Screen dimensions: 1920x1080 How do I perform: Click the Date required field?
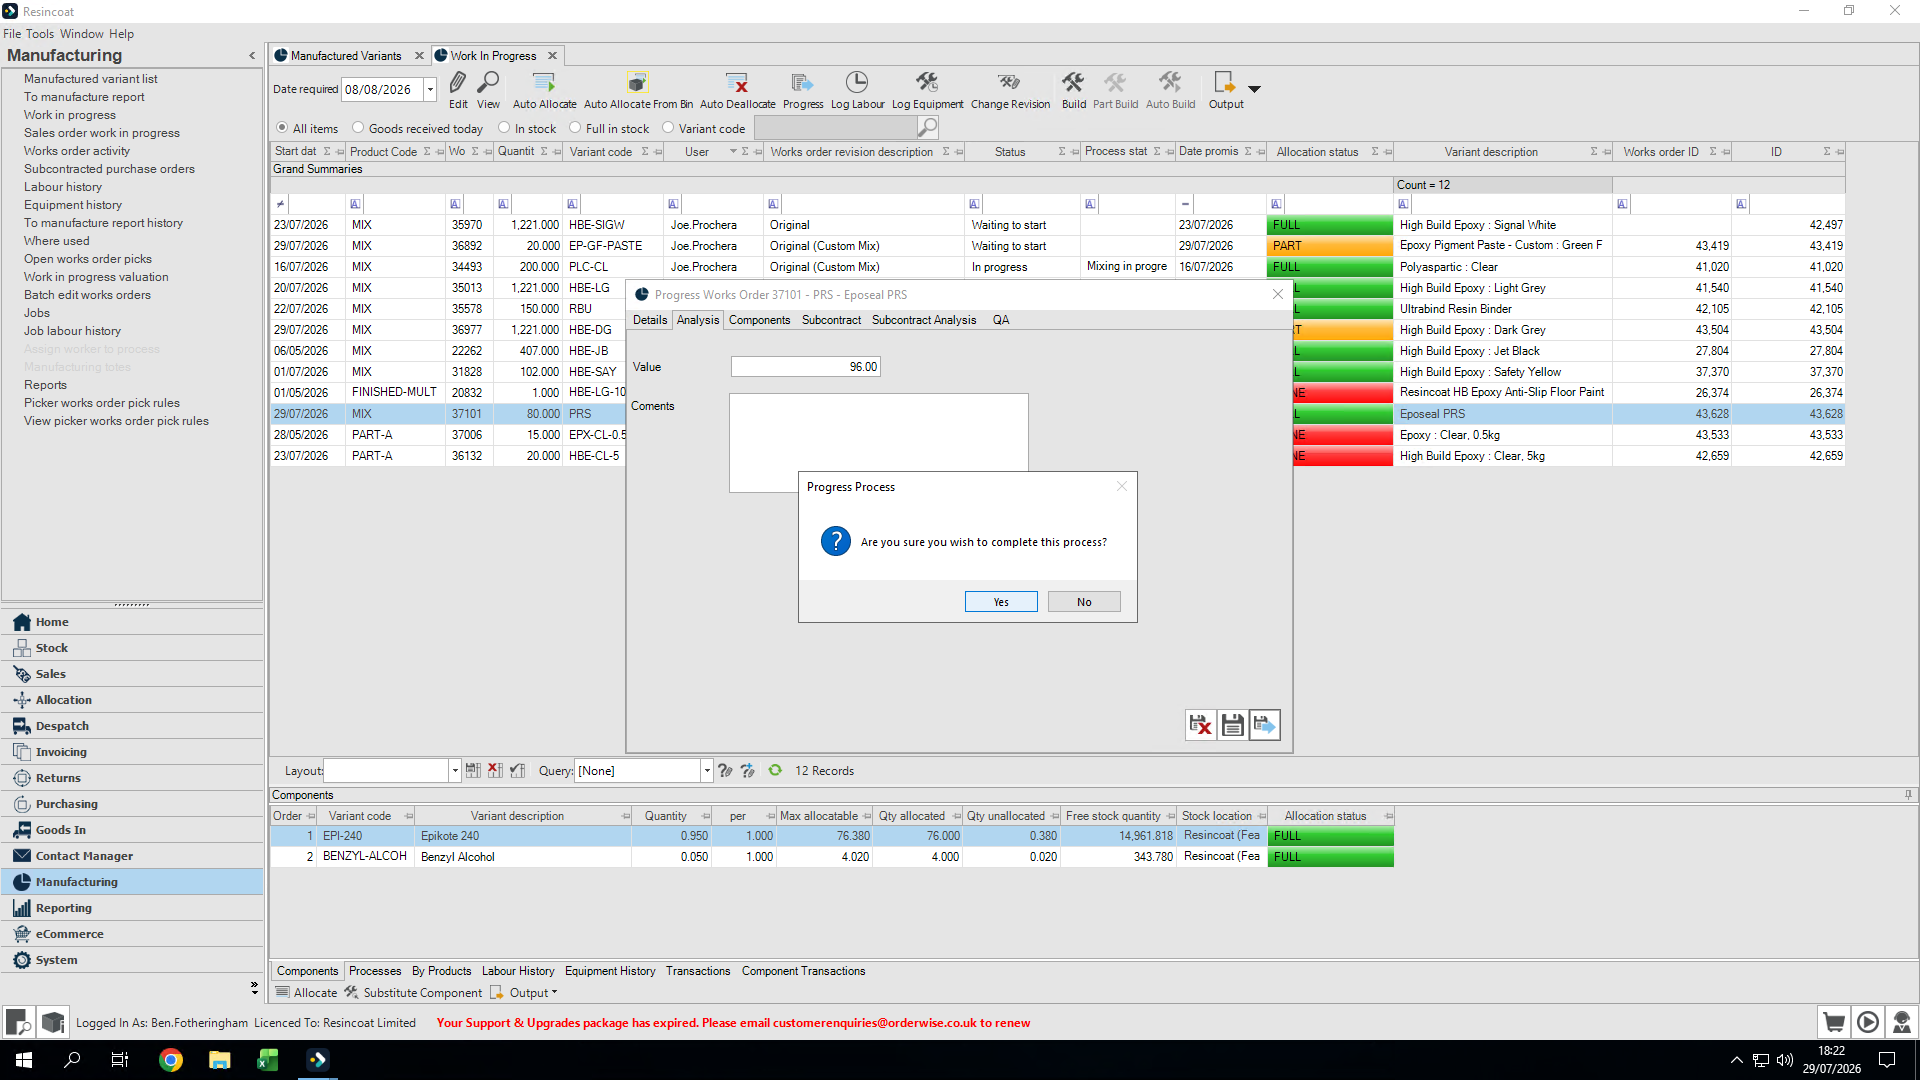click(382, 89)
